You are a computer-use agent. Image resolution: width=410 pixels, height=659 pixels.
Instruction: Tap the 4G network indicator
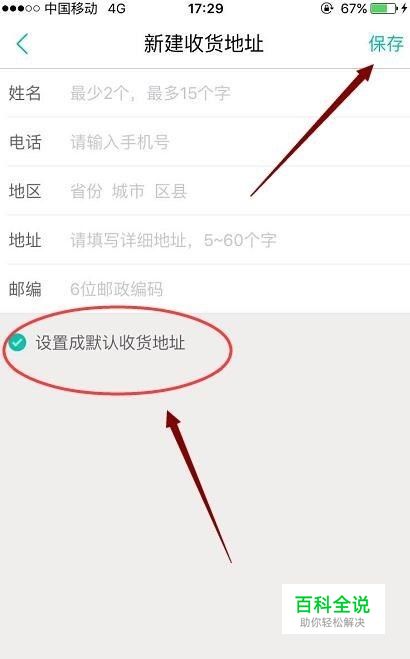pos(116,8)
